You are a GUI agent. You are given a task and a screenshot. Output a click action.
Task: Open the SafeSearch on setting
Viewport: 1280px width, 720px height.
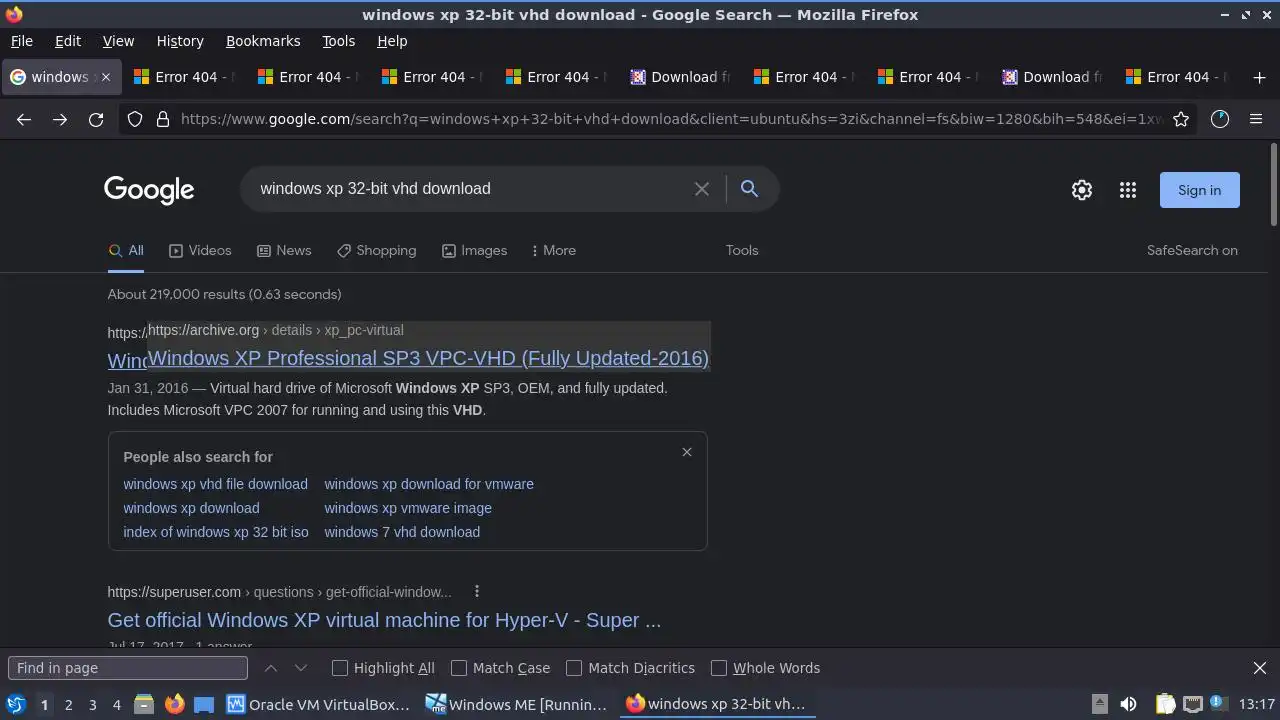[1192, 250]
